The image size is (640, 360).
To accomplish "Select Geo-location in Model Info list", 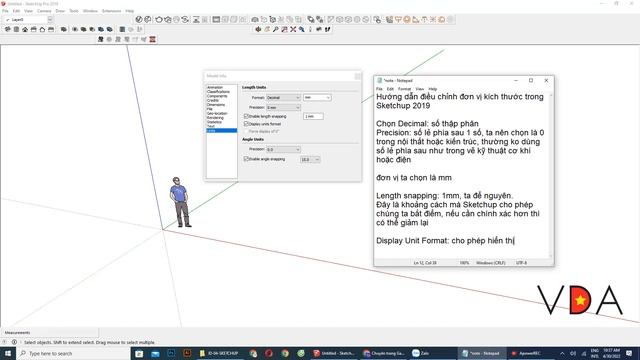I will (217, 113).
